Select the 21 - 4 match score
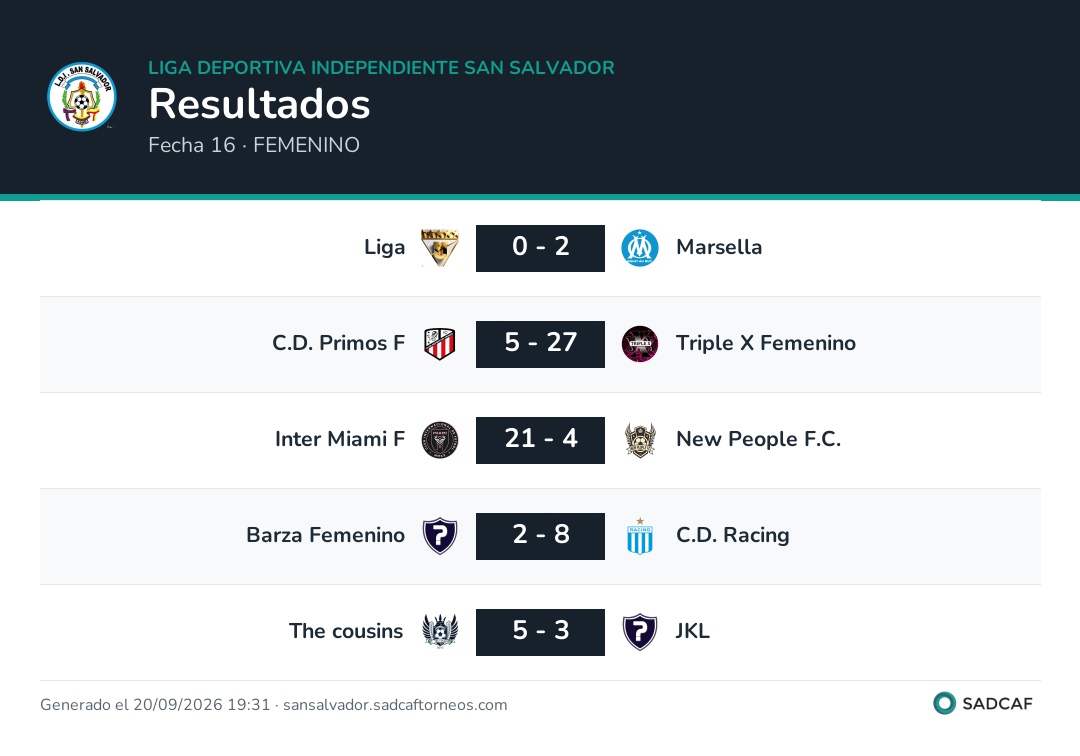Image resolution: width=1080 pixels, height=756 pixels. tap(540, 440)
